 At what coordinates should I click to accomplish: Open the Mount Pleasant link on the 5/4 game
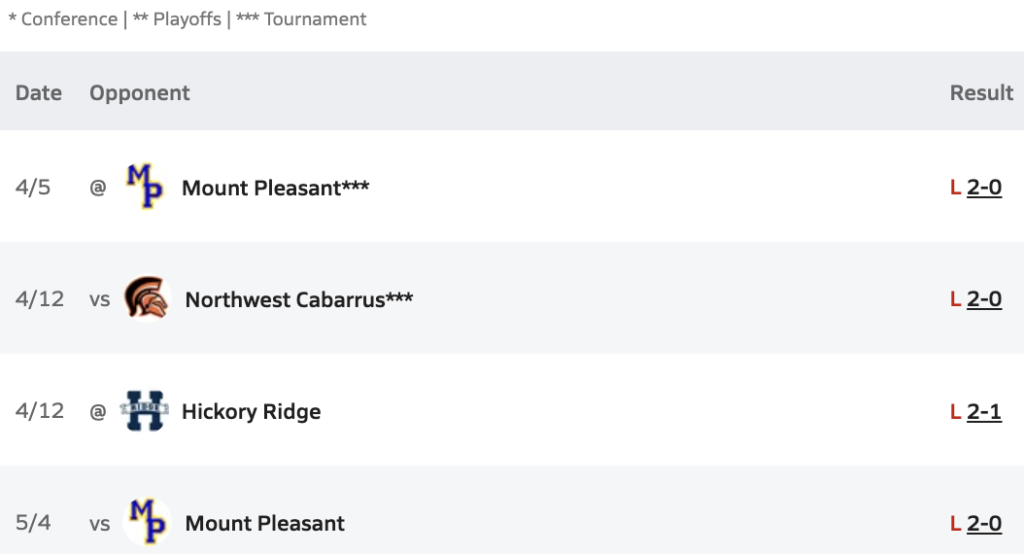coord(264,523)
